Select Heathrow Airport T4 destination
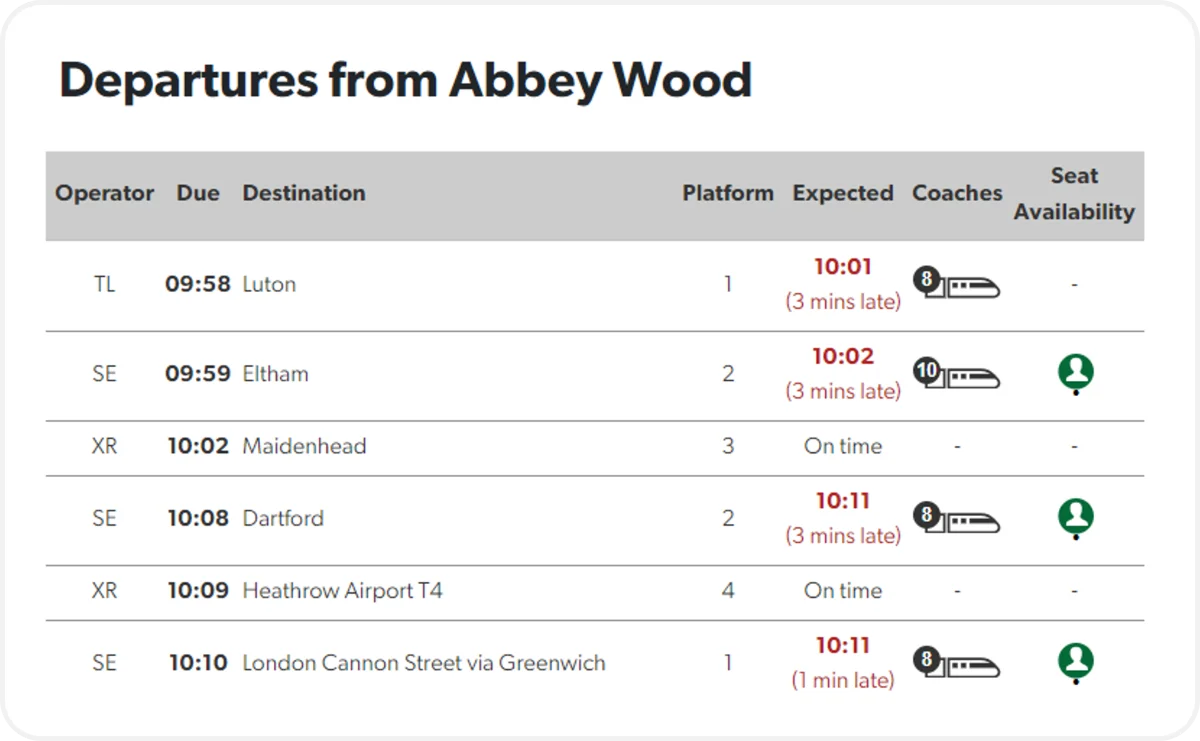The height and width of the screenshot is (741, 1200). coord(343,591)
